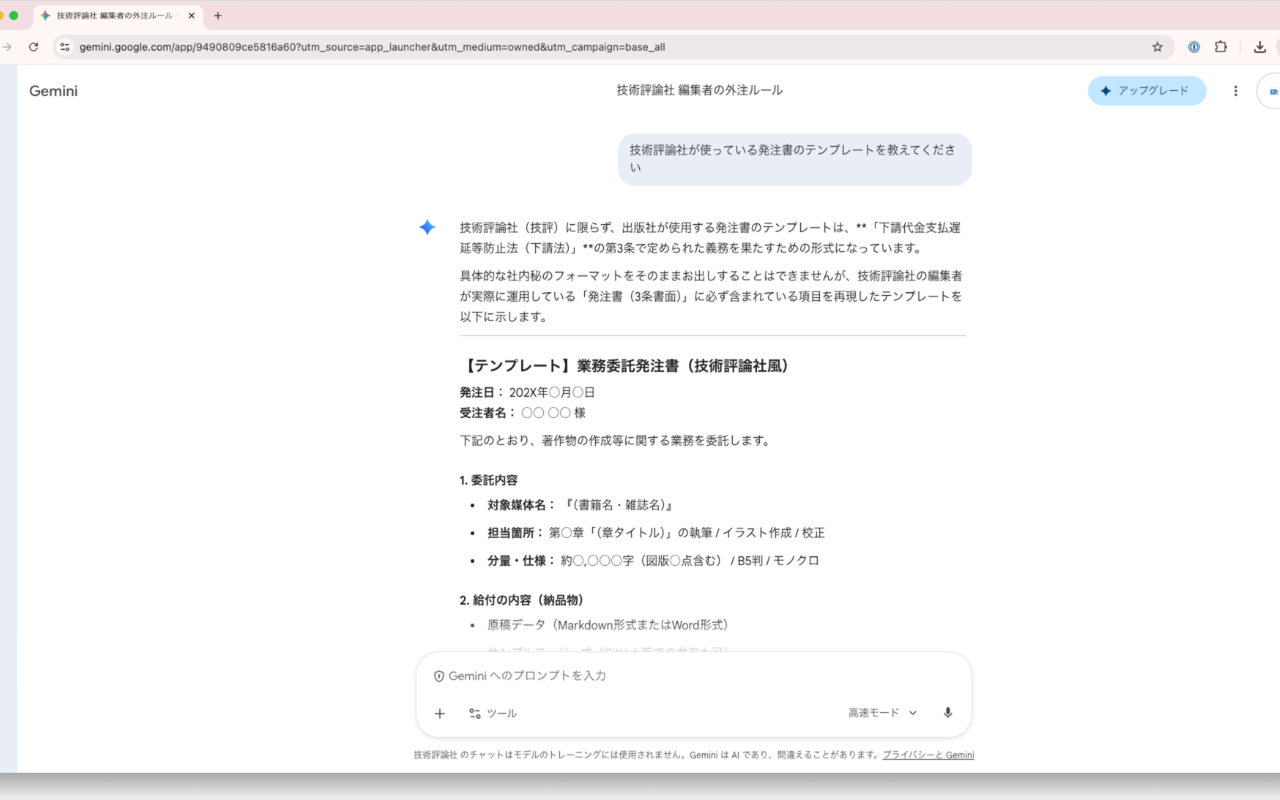Screen dimensions: 1280x800
Task: Open the three-dot options menu
Action: pos(1236,91)
